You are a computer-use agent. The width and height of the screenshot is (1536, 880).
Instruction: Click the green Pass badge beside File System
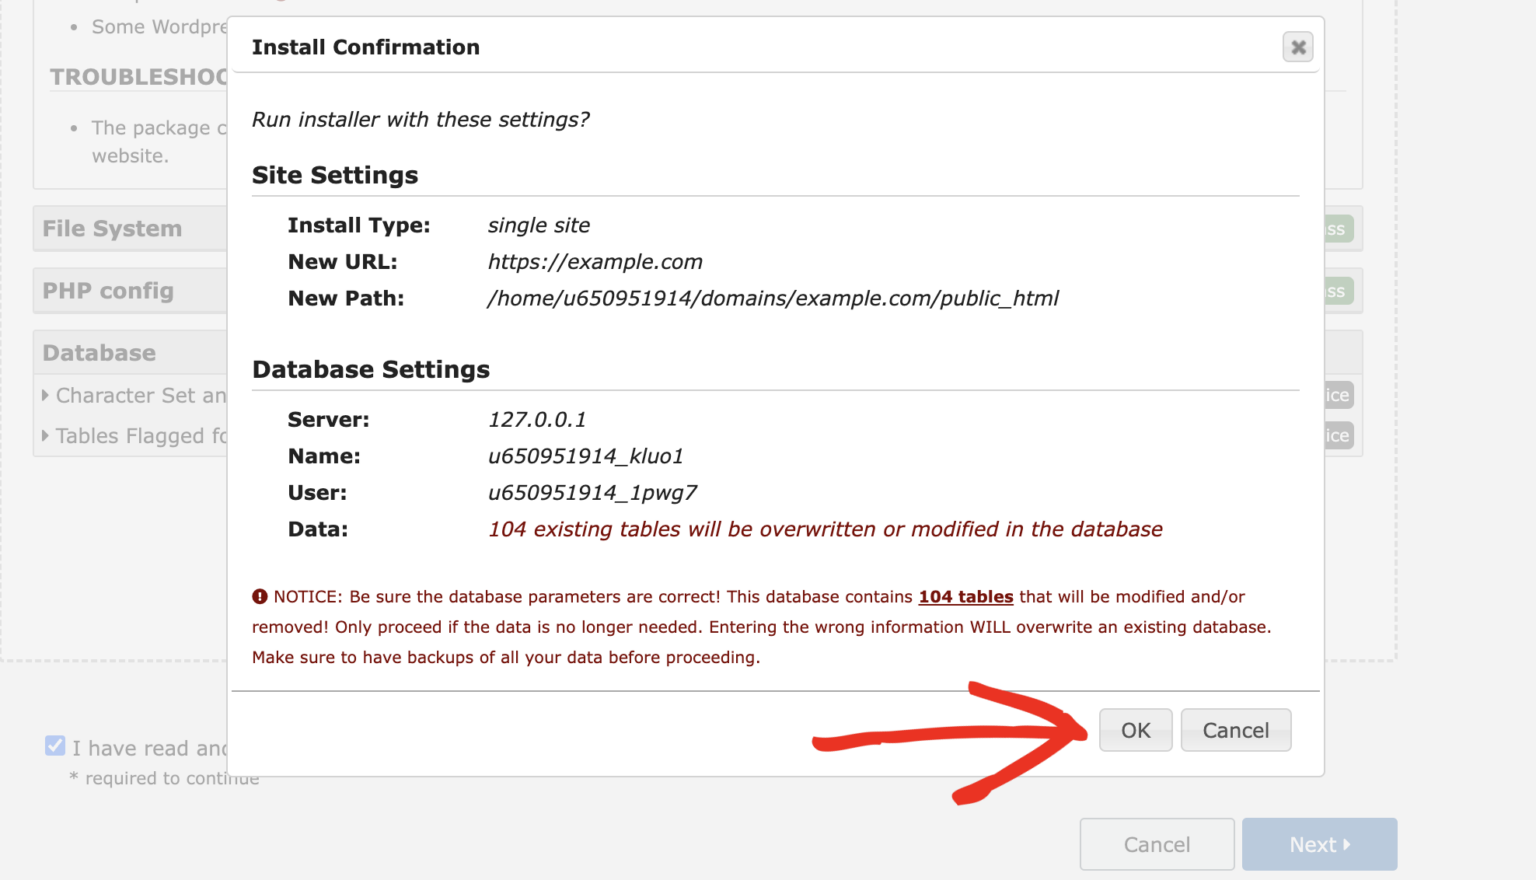[x=1334, y=228]
